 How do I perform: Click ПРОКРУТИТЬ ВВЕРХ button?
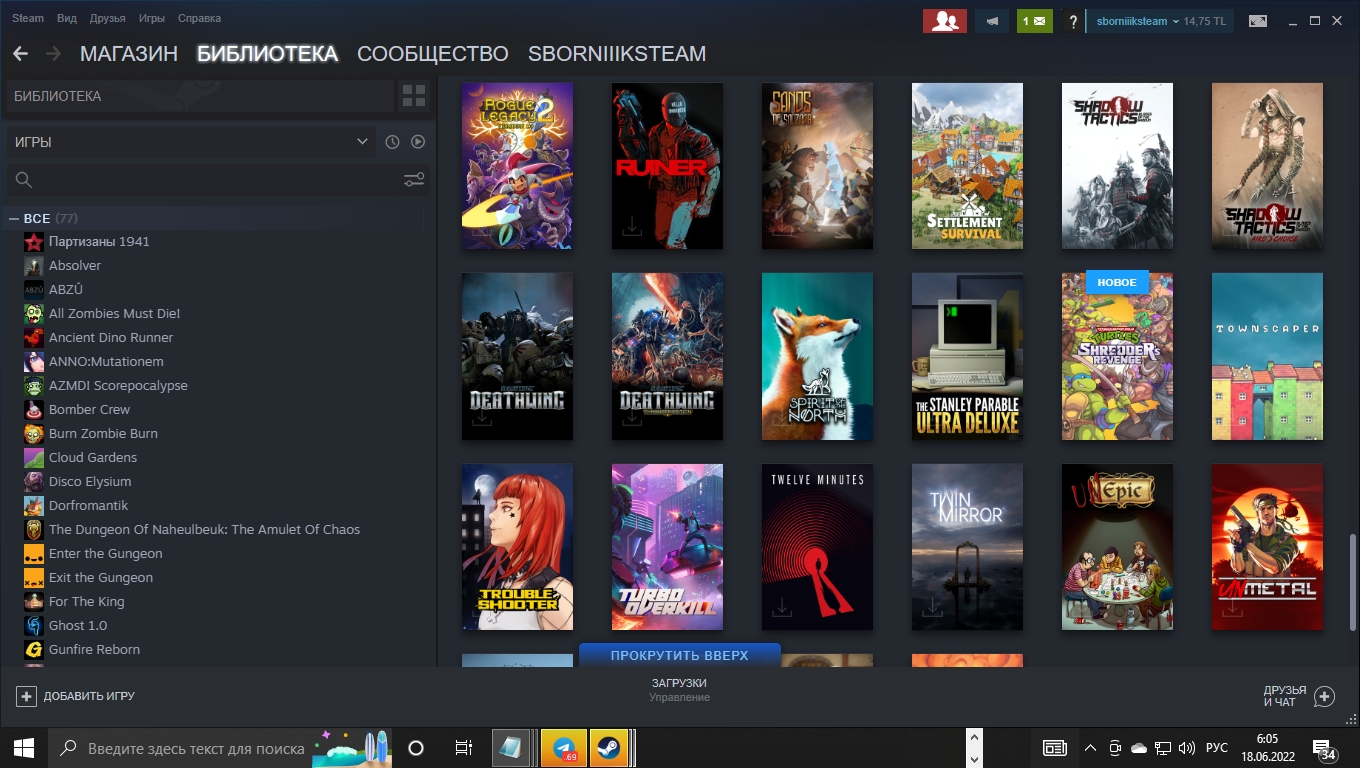click(680, 655)
